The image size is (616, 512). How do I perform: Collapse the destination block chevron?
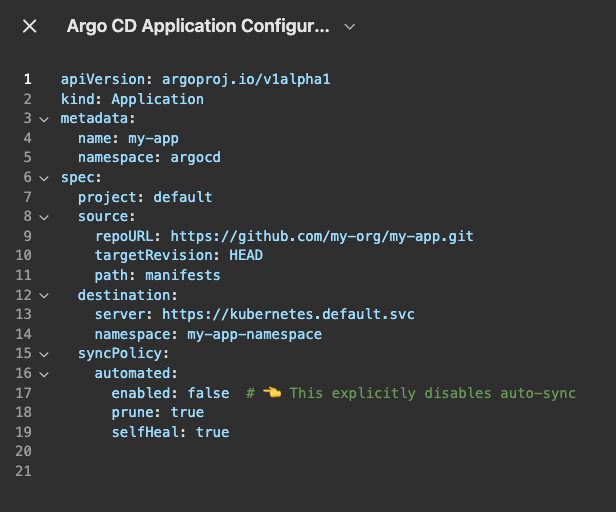(43, 295)
